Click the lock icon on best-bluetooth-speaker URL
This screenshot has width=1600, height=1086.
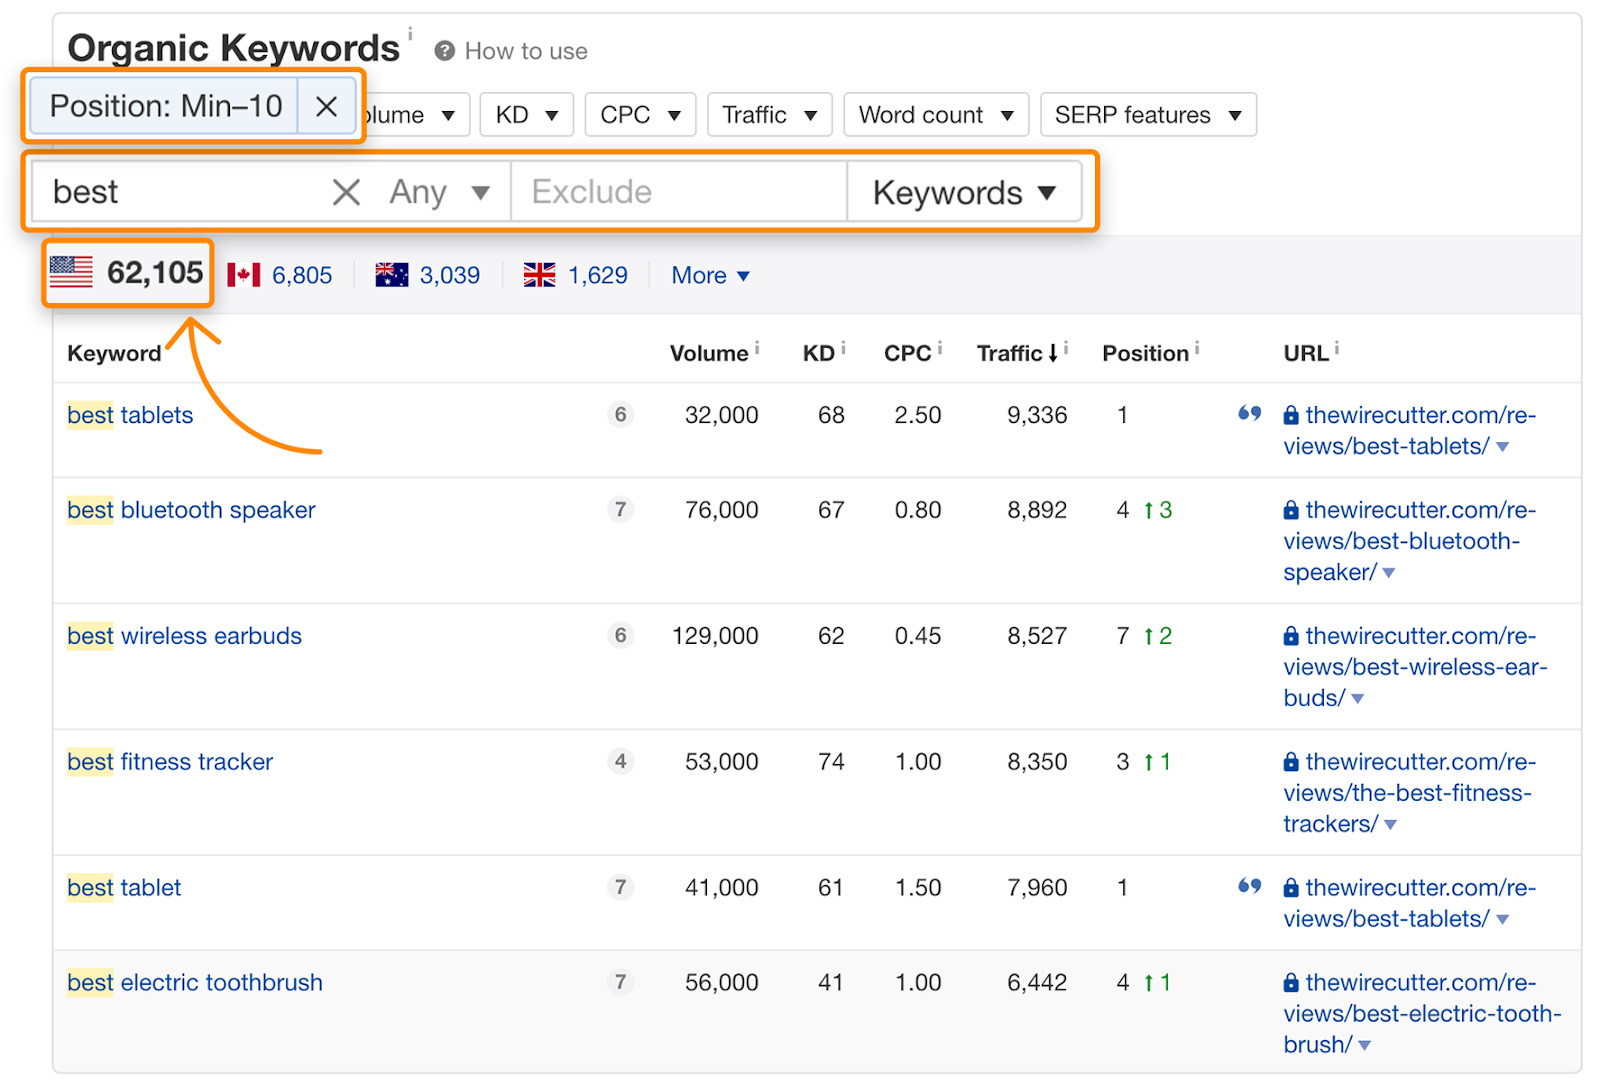(1291, 510)
